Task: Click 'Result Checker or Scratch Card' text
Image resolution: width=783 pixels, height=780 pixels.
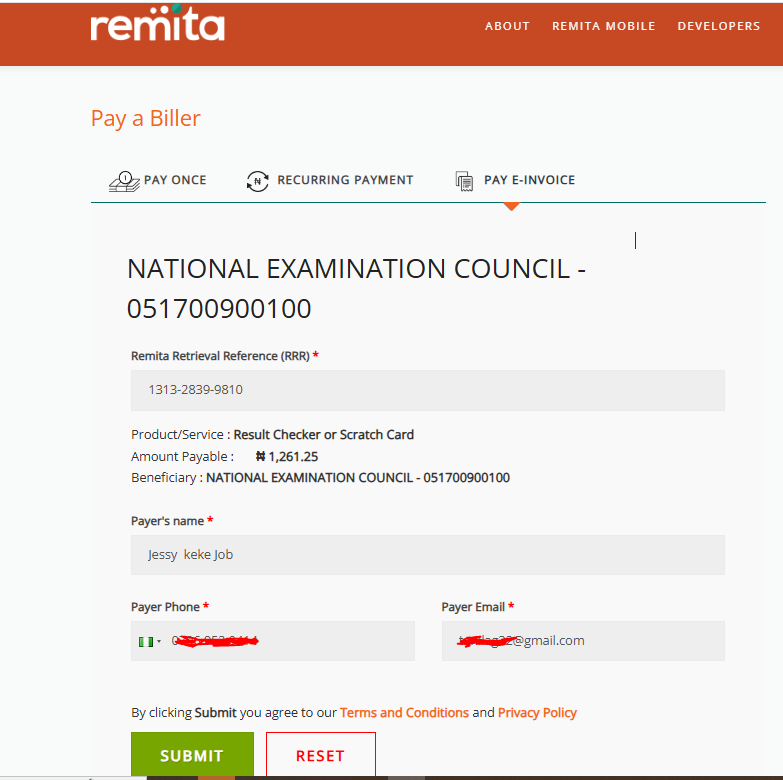Action: pos(324,434)
